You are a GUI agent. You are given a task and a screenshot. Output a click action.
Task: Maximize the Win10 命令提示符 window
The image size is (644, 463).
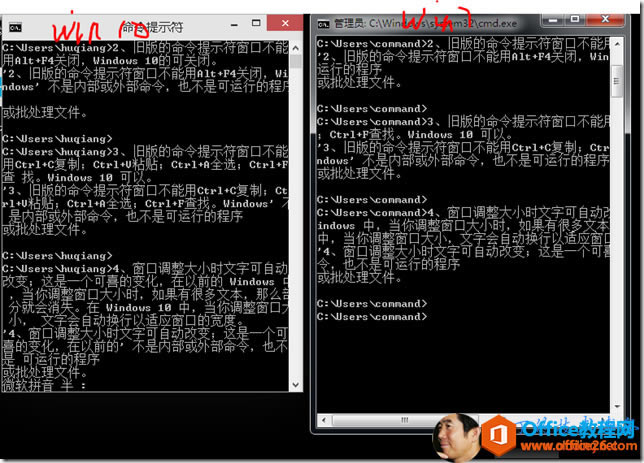[x=256, y=23]
